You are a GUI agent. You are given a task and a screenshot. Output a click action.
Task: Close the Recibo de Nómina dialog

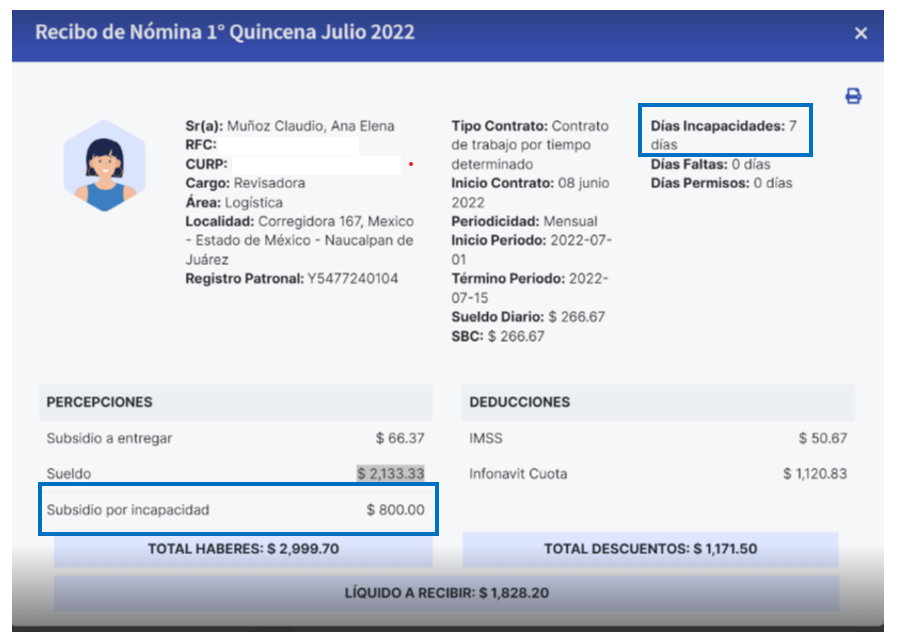(860, 33)
